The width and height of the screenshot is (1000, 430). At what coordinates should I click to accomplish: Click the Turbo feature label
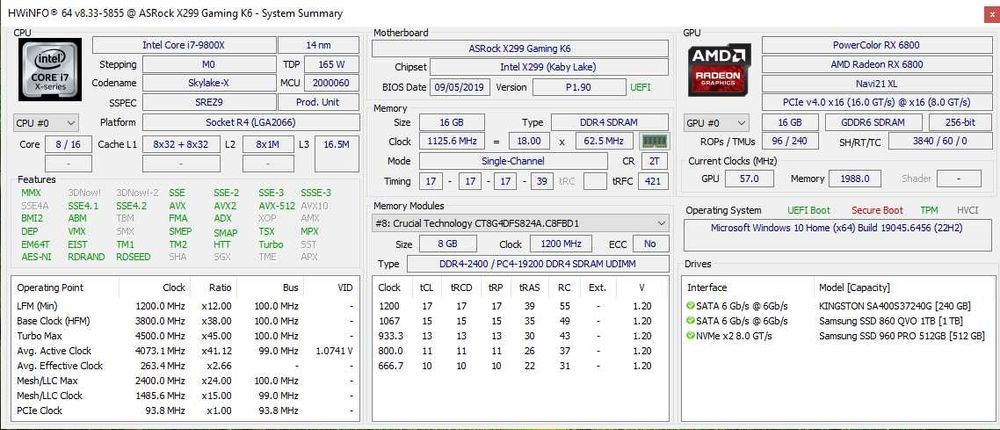(270, 244)
